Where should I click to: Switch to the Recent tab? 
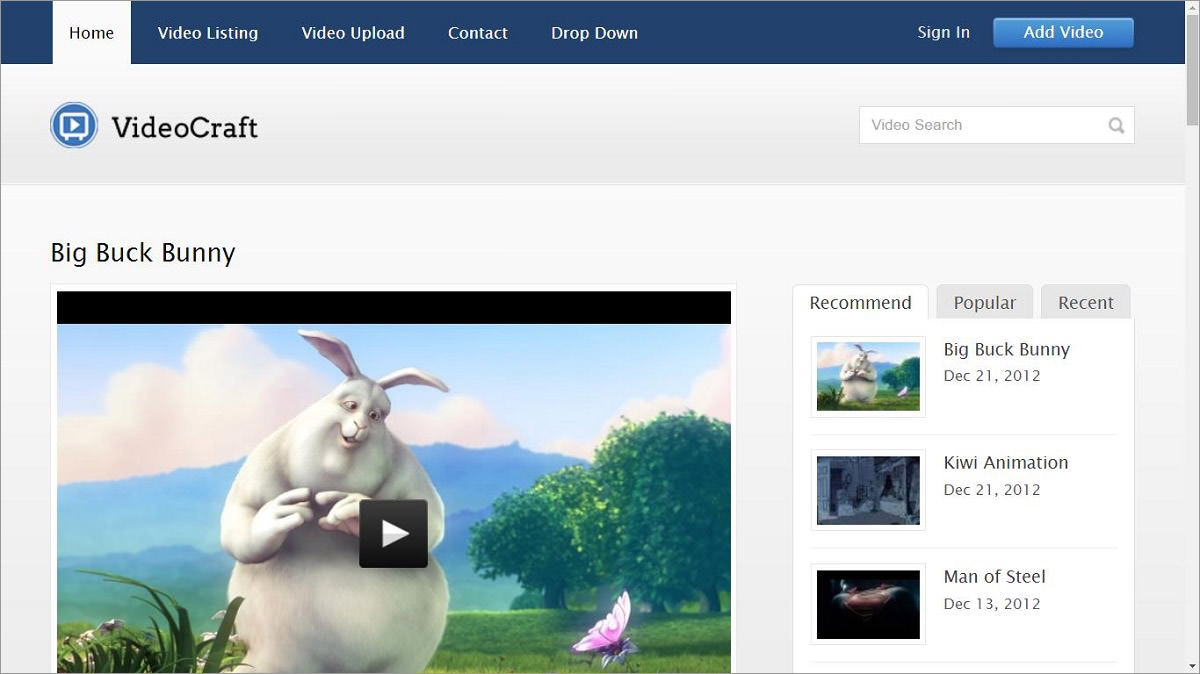(1086, 302)
